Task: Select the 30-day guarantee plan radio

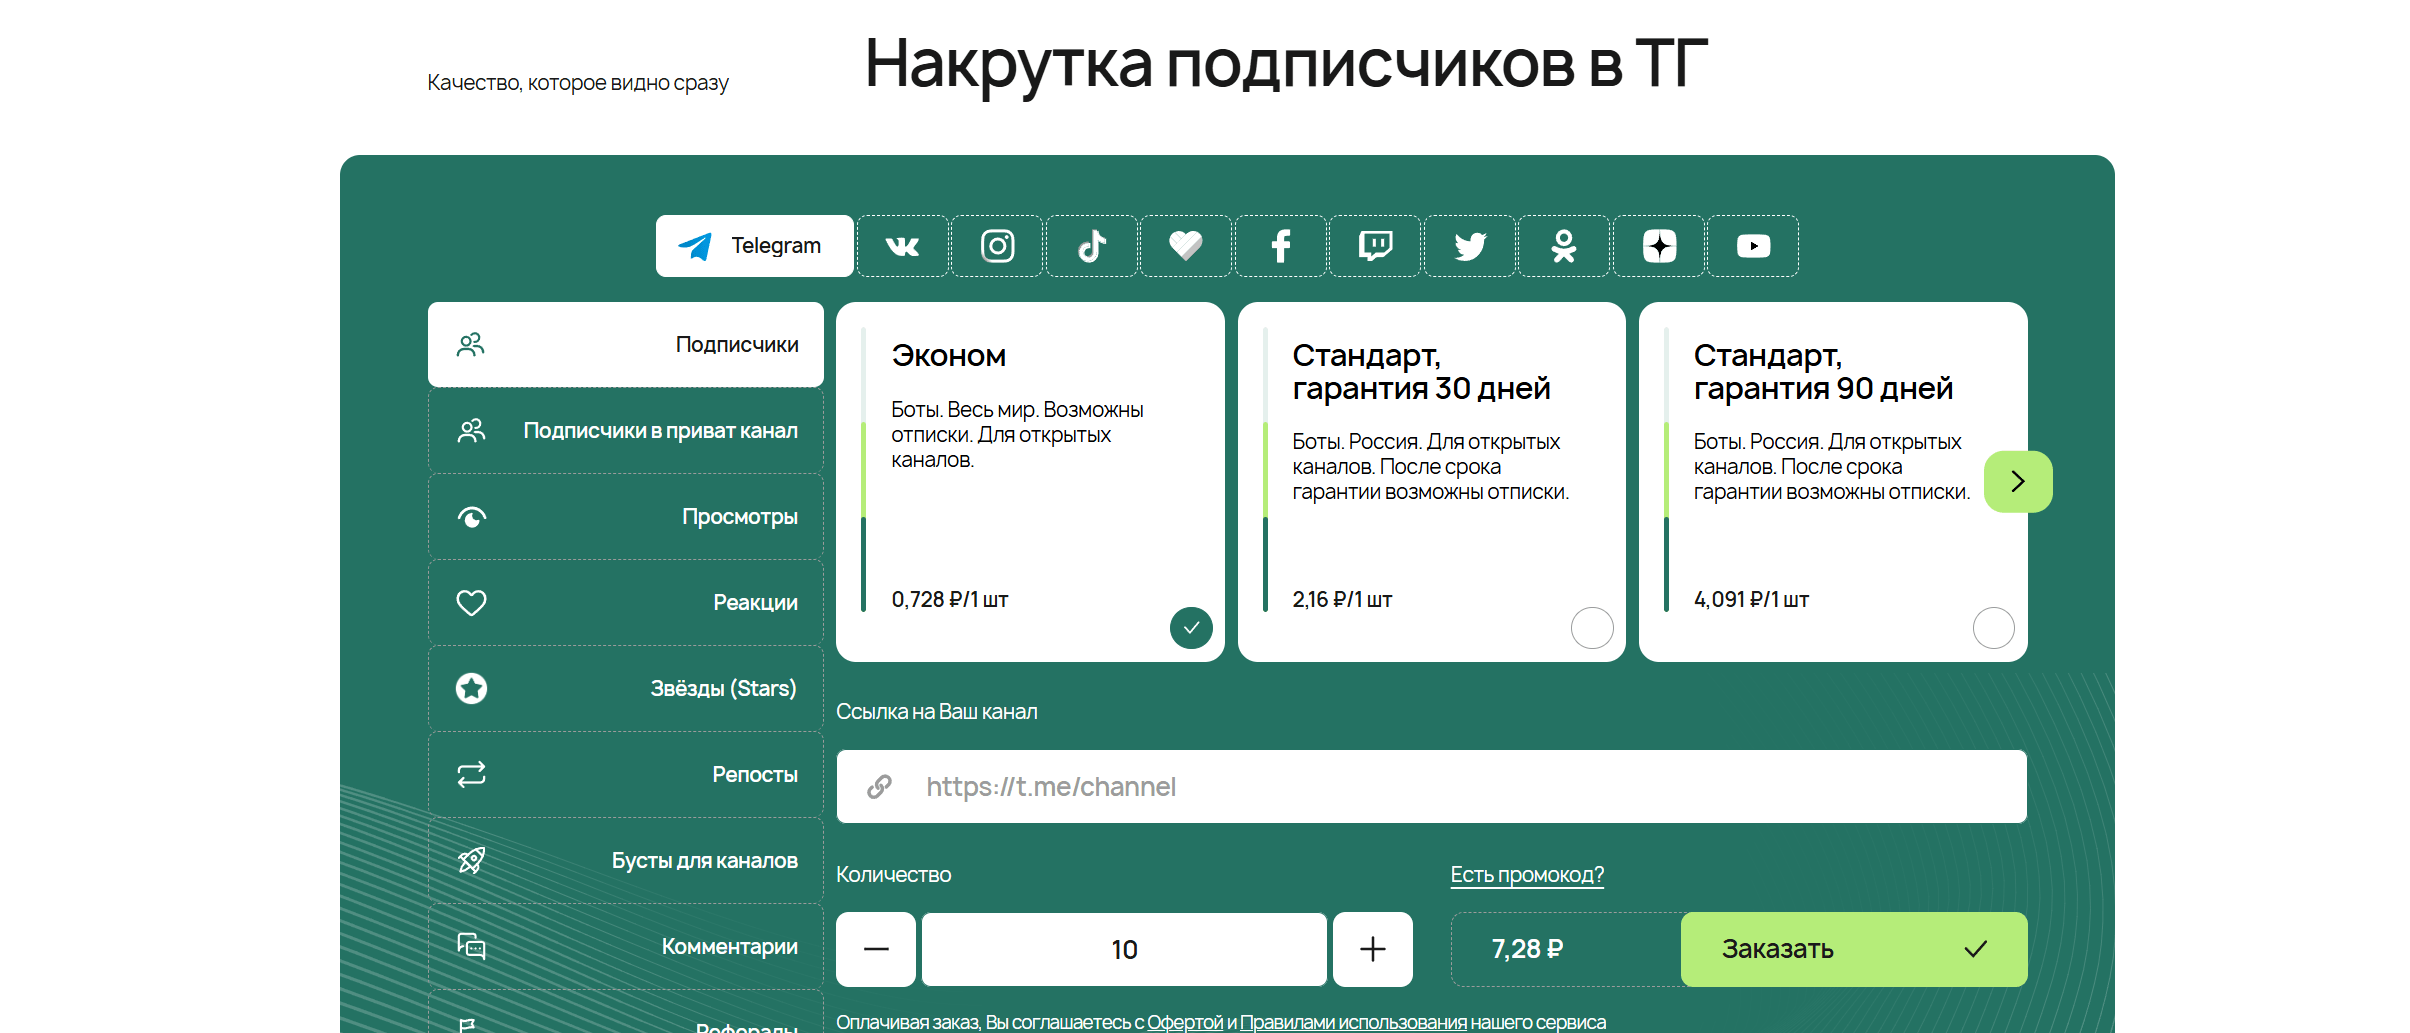Action: [x=1592, y=628]
